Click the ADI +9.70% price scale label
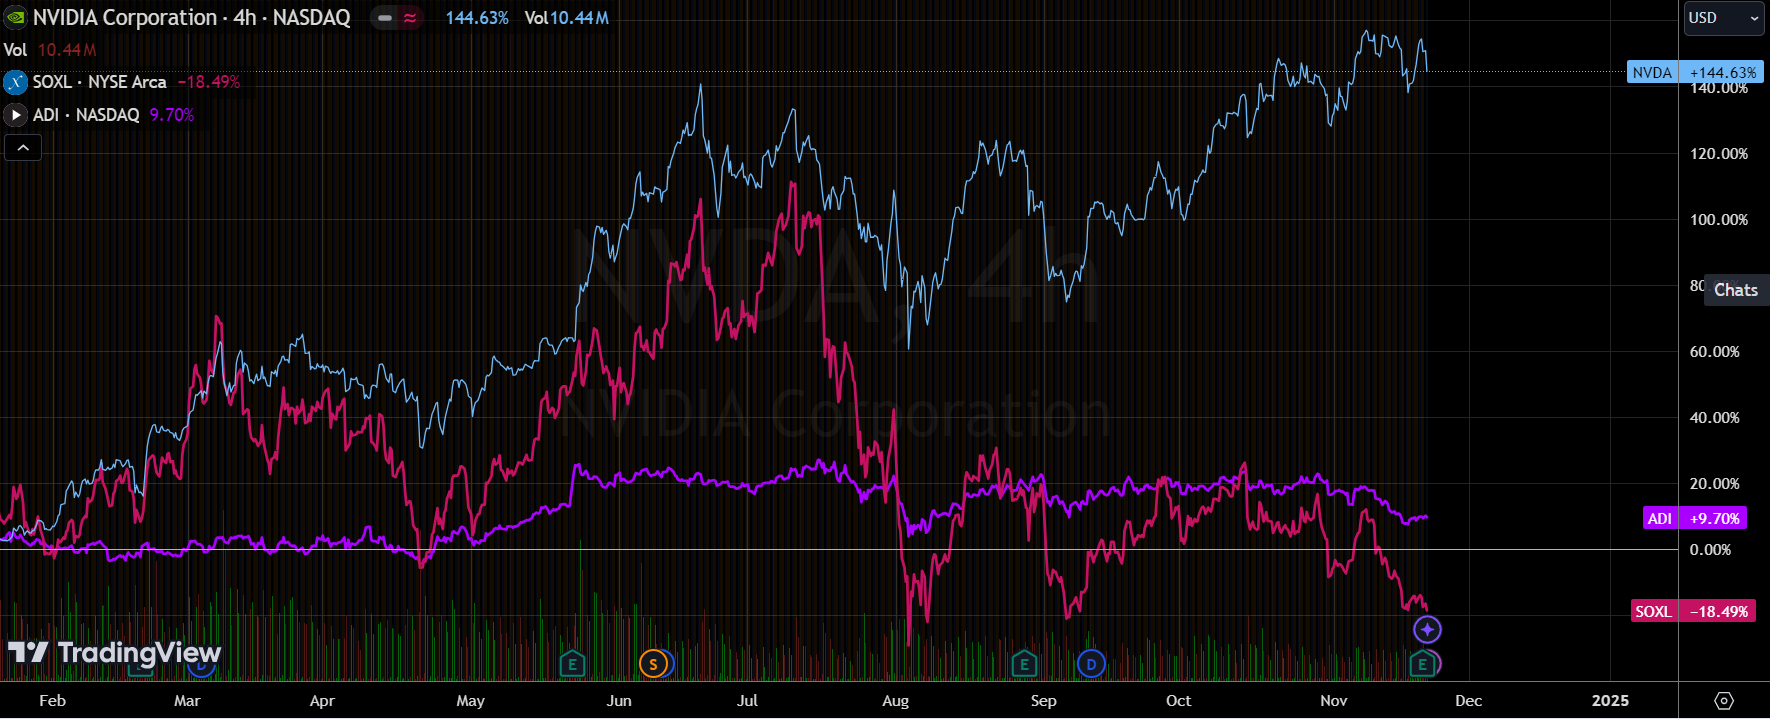This screenshot has height=721, width=1770. pyautogui.click(x=1696, y=518)
